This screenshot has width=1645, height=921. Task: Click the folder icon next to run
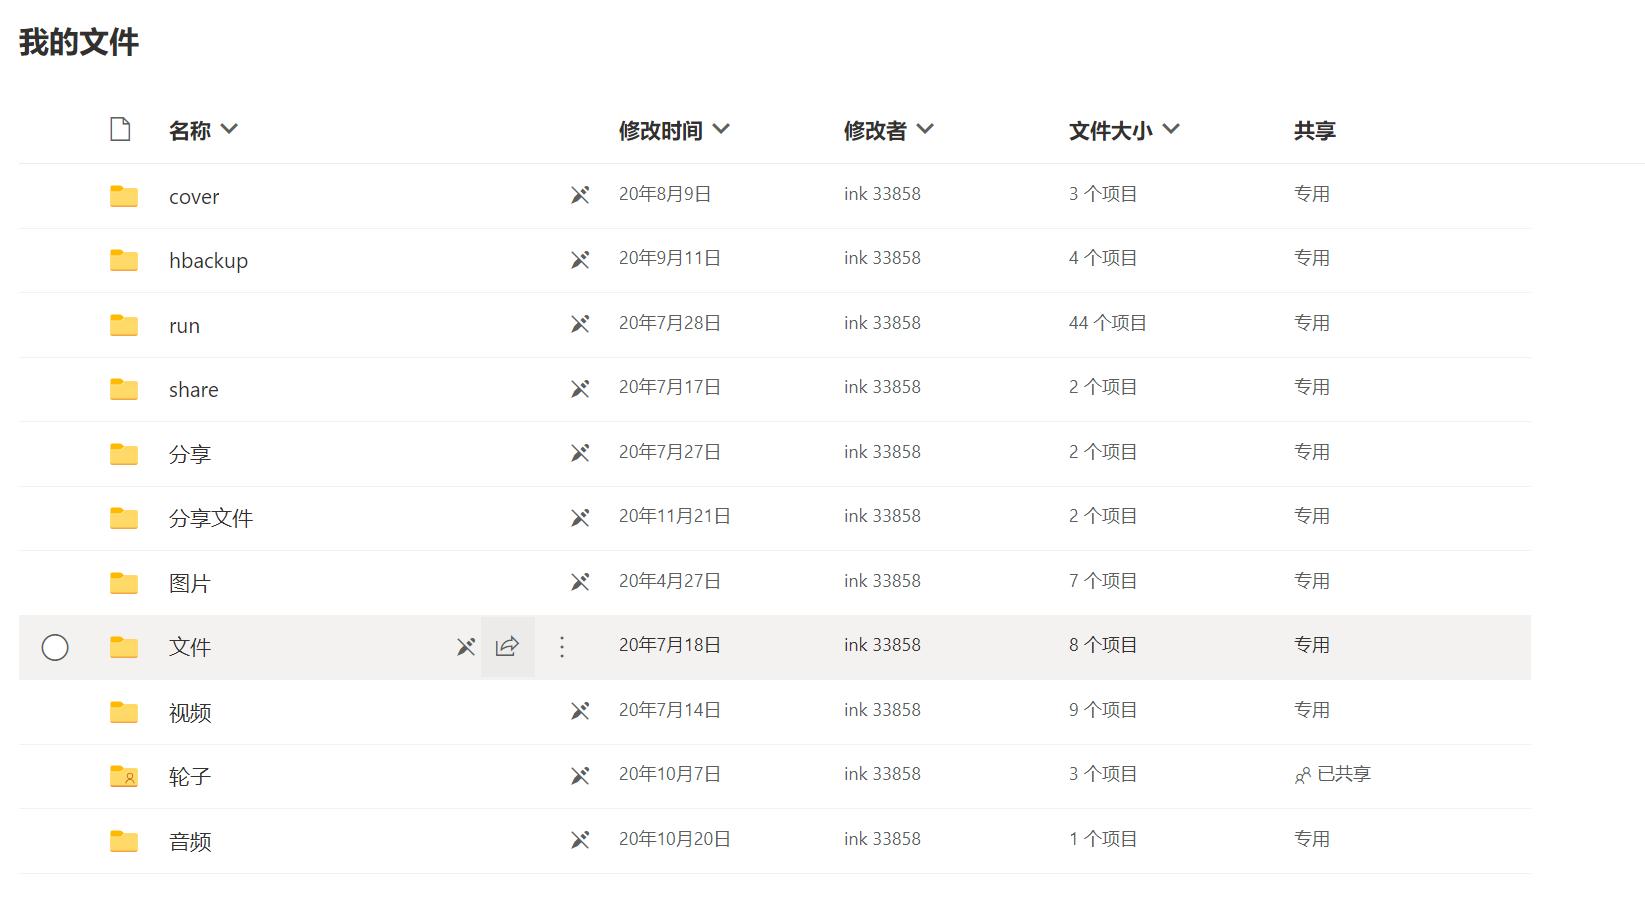(x=124, y=325)
